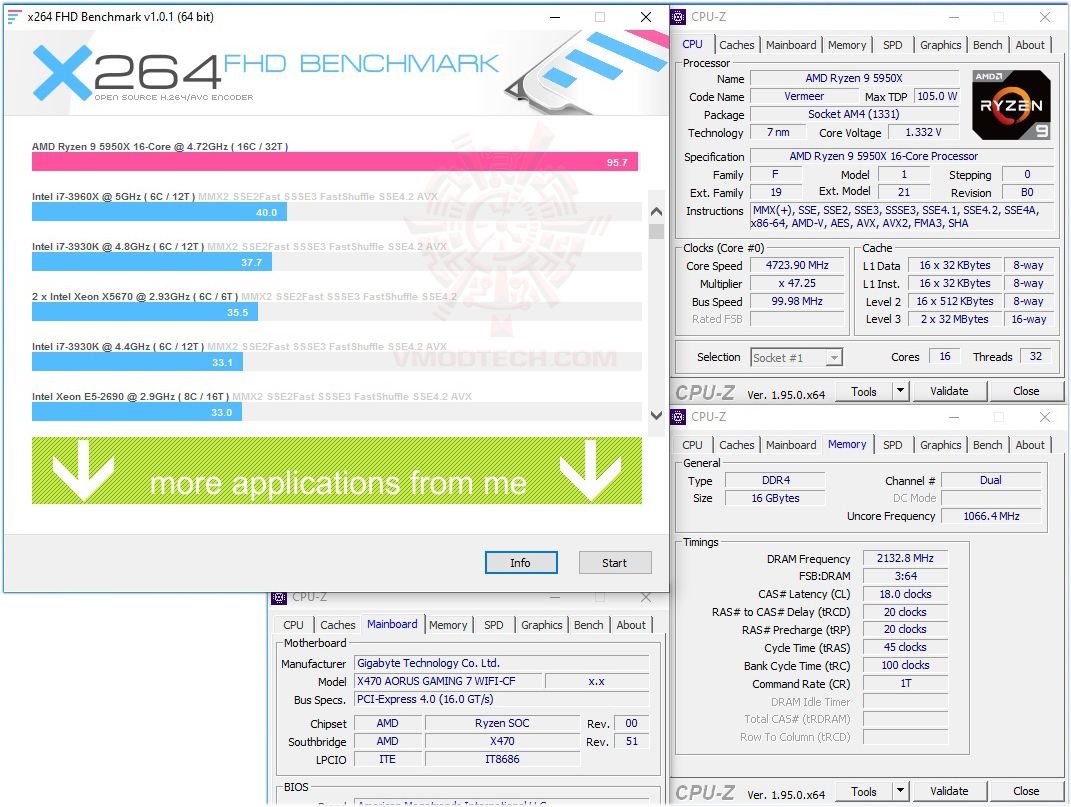1071x807 pixels.
Task: Click the DRAM Frequency 2132.8 MHz value
Action: coord(905,558)
